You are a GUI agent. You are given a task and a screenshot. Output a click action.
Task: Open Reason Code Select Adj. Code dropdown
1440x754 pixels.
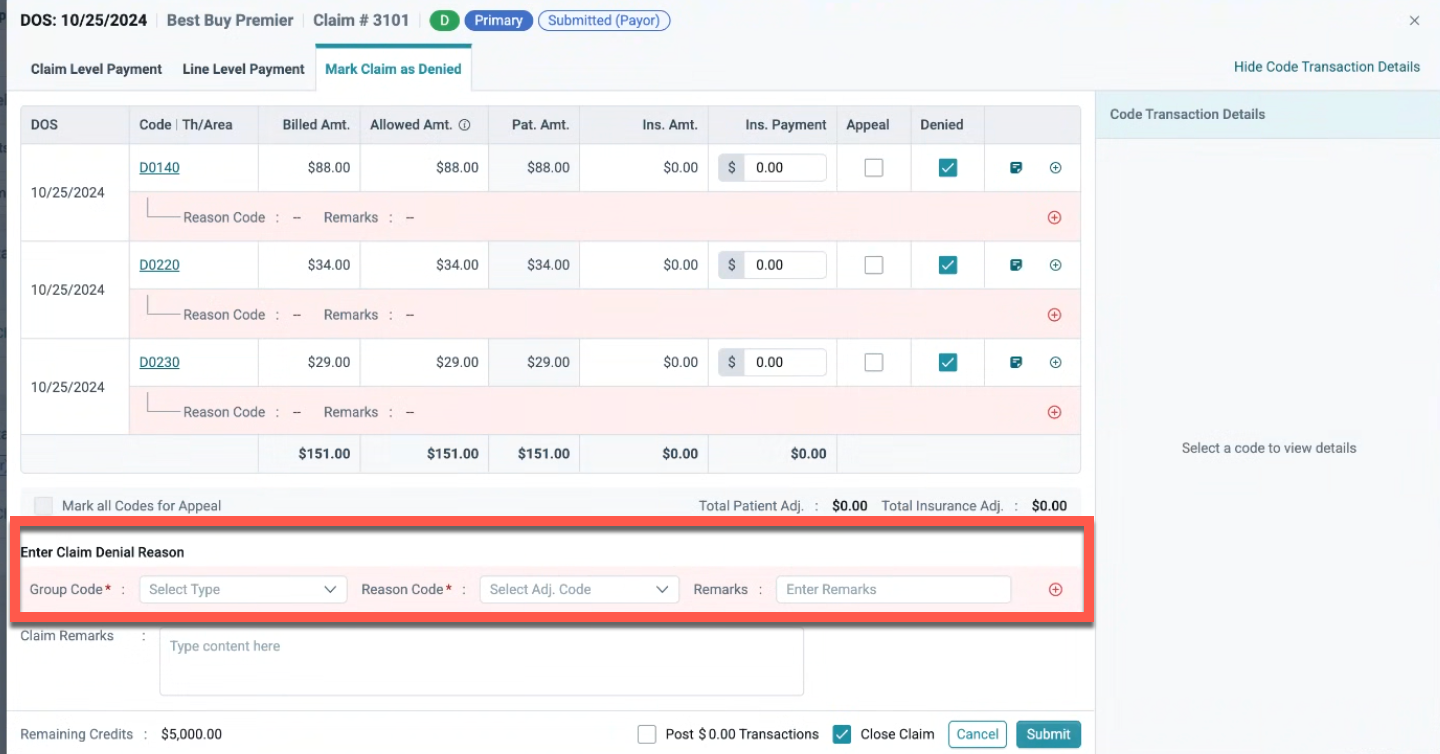(x=579, y=589)
